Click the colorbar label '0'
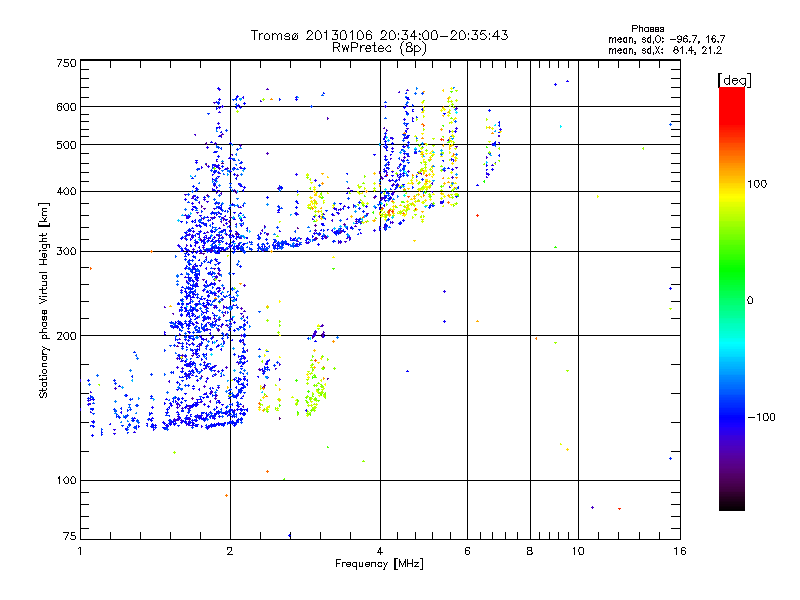Viewport: 800px width, 600px height. (750, 301)
